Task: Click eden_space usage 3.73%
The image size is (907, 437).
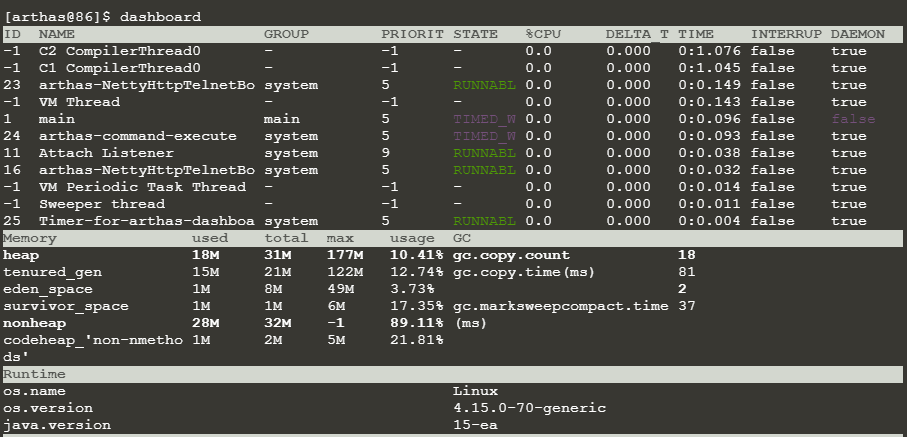Action: tap(412, 289)
